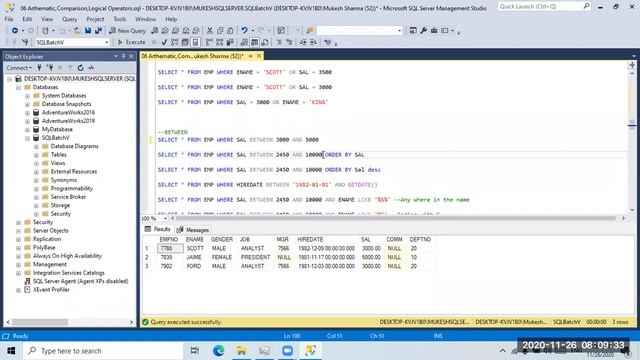Switch to the Results tab
Screen dimensions: 640x360
pyautogui.click(x=158, y=229)
